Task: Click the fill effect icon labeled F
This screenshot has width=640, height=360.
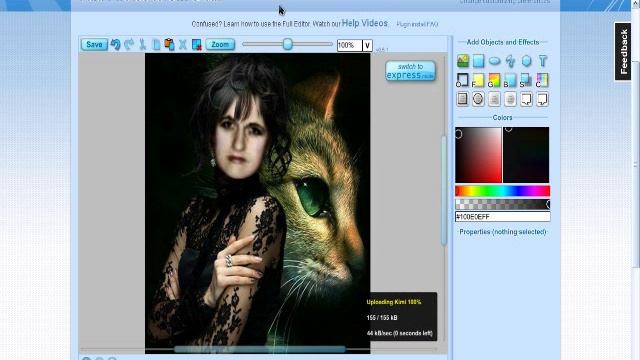Action: pyautogui.click(x=478, y=80)
